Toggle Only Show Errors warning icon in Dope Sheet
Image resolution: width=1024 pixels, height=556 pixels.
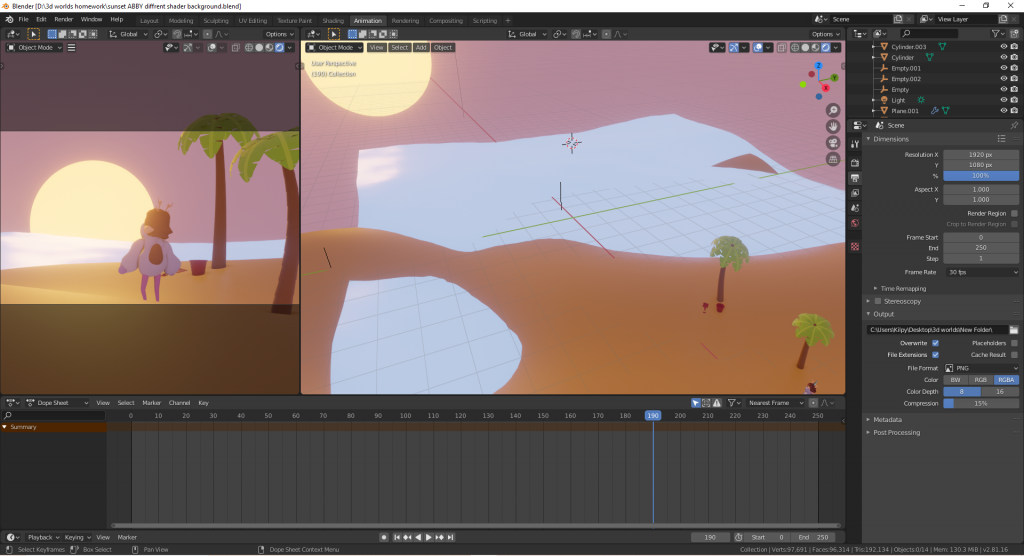717,403
